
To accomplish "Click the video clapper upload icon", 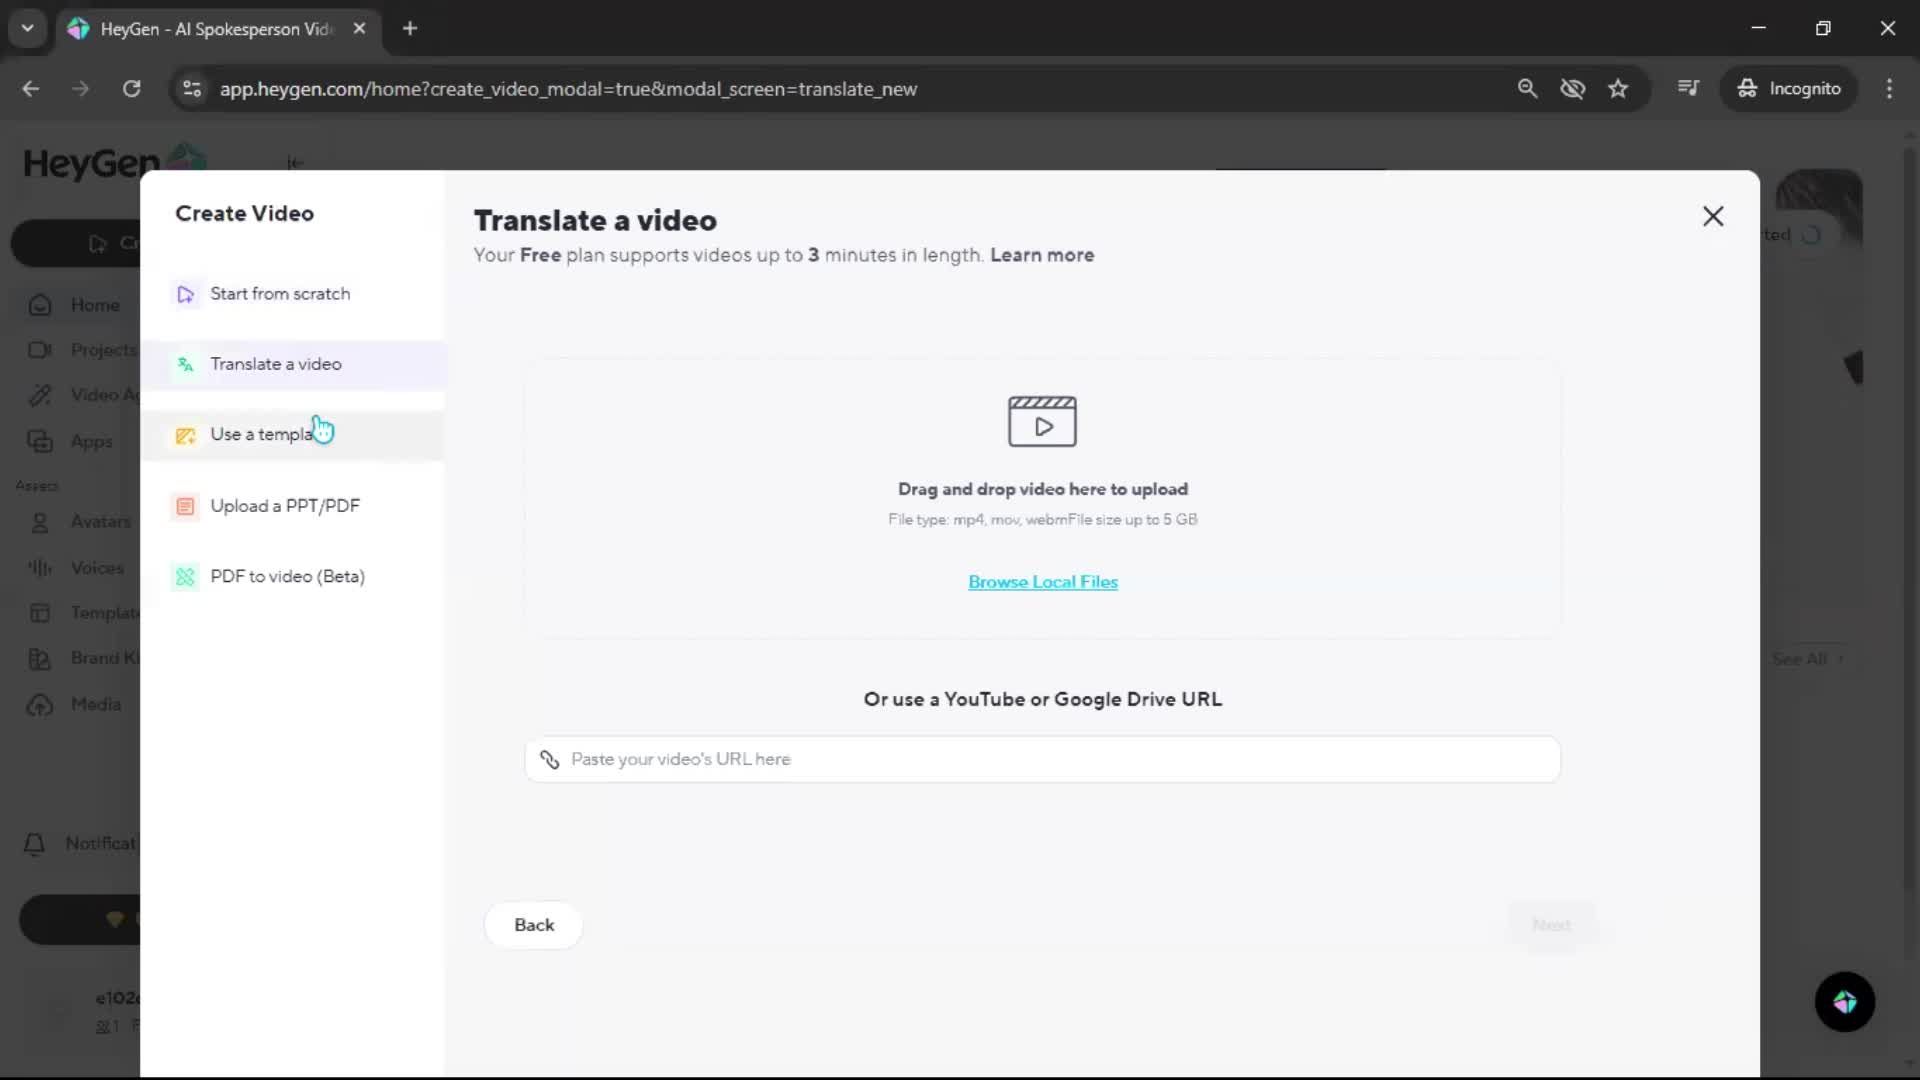I will 1042,421.
